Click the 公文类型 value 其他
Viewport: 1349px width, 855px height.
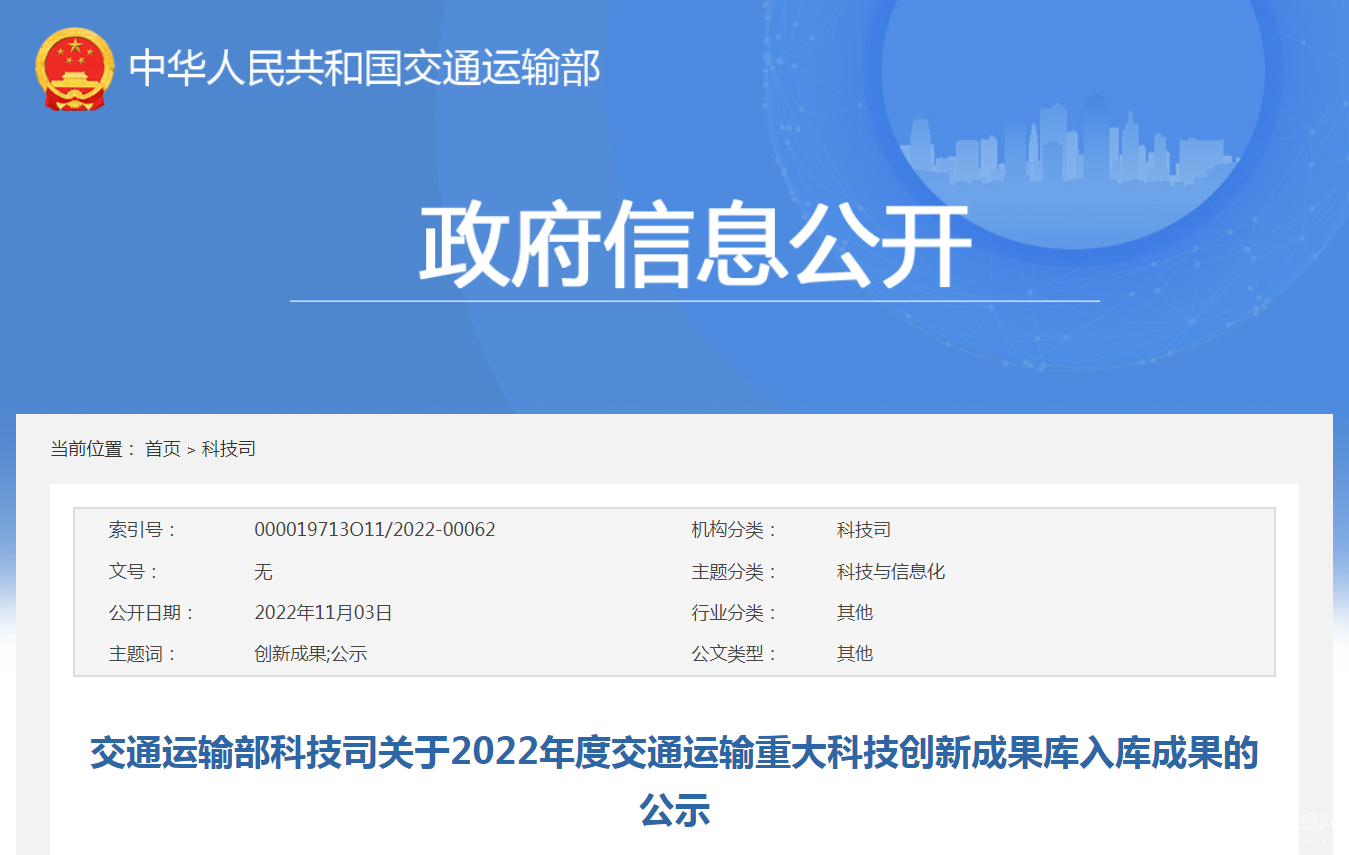tap(855, 654)
